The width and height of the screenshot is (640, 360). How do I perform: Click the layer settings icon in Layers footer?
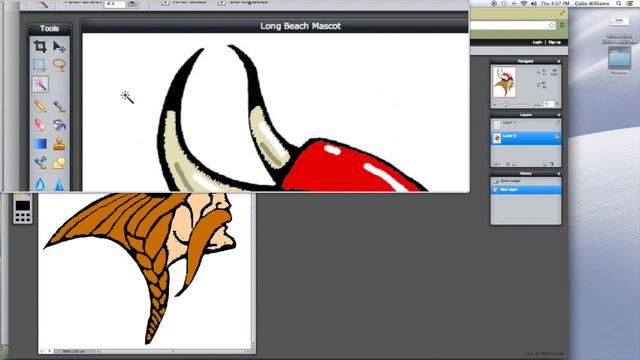pyautogui.click(x=496, y=164)
